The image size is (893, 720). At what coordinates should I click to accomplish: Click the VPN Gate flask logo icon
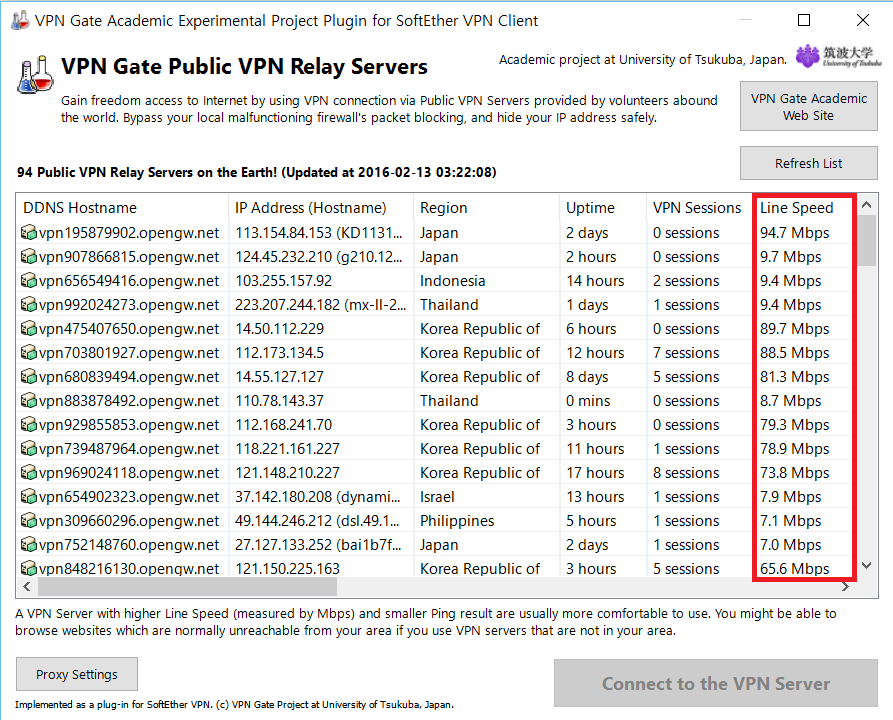pos(35,75)
